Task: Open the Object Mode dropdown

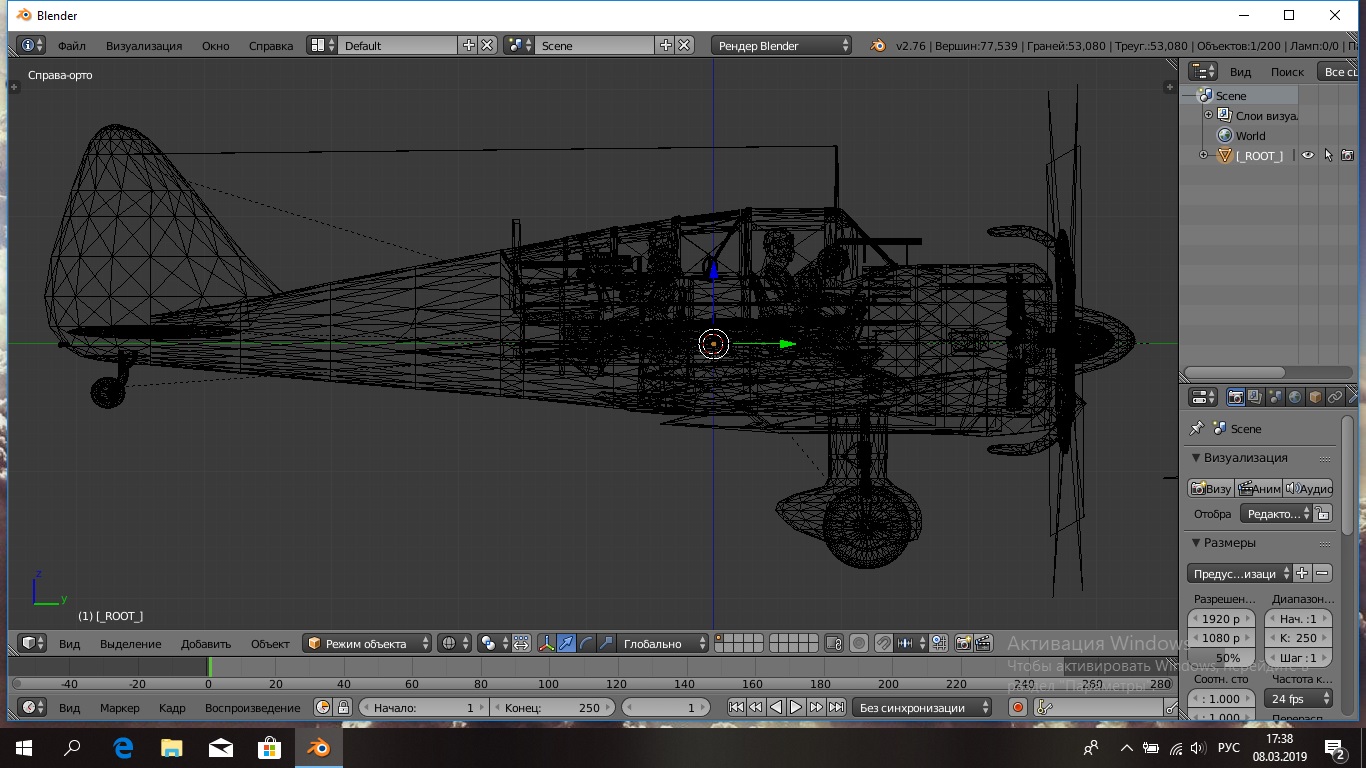Action: 368,644
